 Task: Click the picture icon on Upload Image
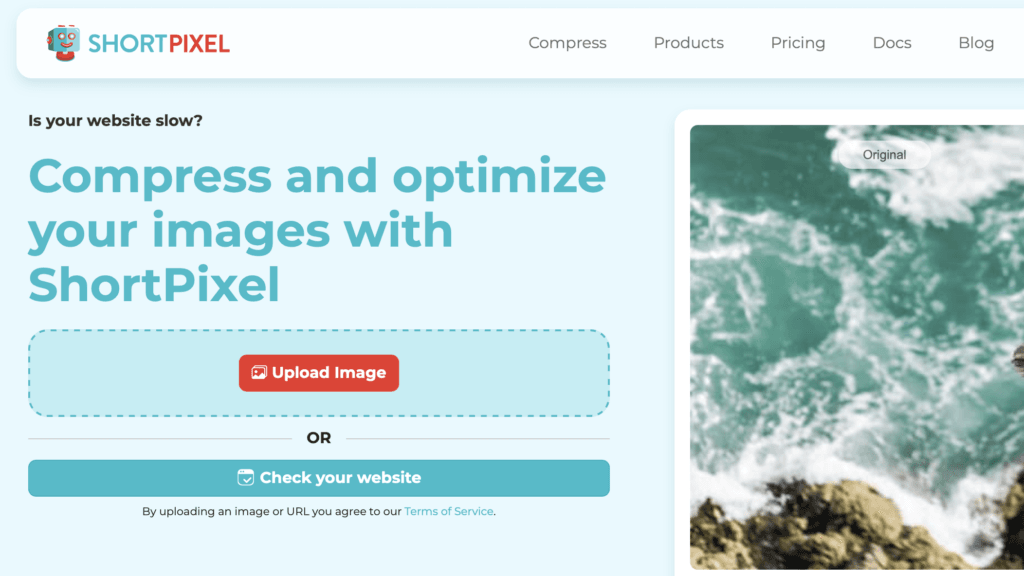[x=259, y=372]
